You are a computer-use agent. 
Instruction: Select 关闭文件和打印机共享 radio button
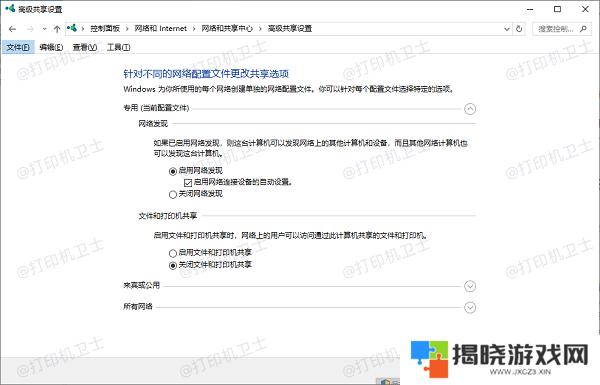point(173,265)
